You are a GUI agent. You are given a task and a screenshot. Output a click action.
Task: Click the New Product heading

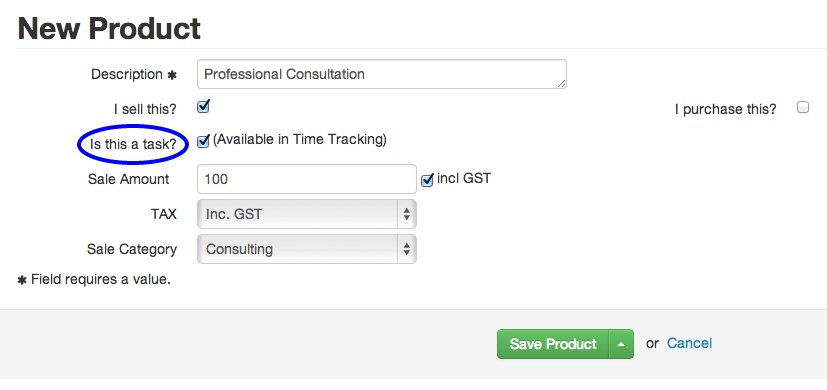point(109,28)
